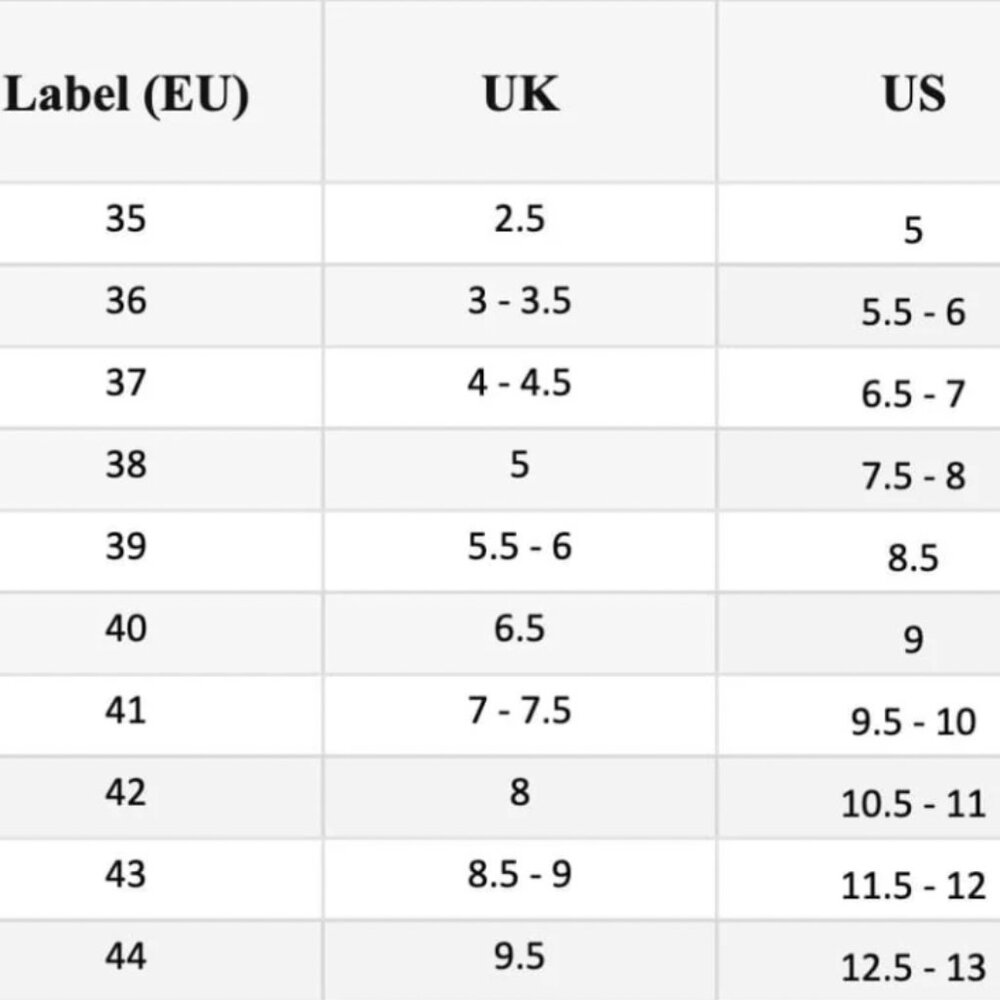Click the US 12.5 - 13 cell
Viewport: 1000px width, 1000px height.
[859, 960]
